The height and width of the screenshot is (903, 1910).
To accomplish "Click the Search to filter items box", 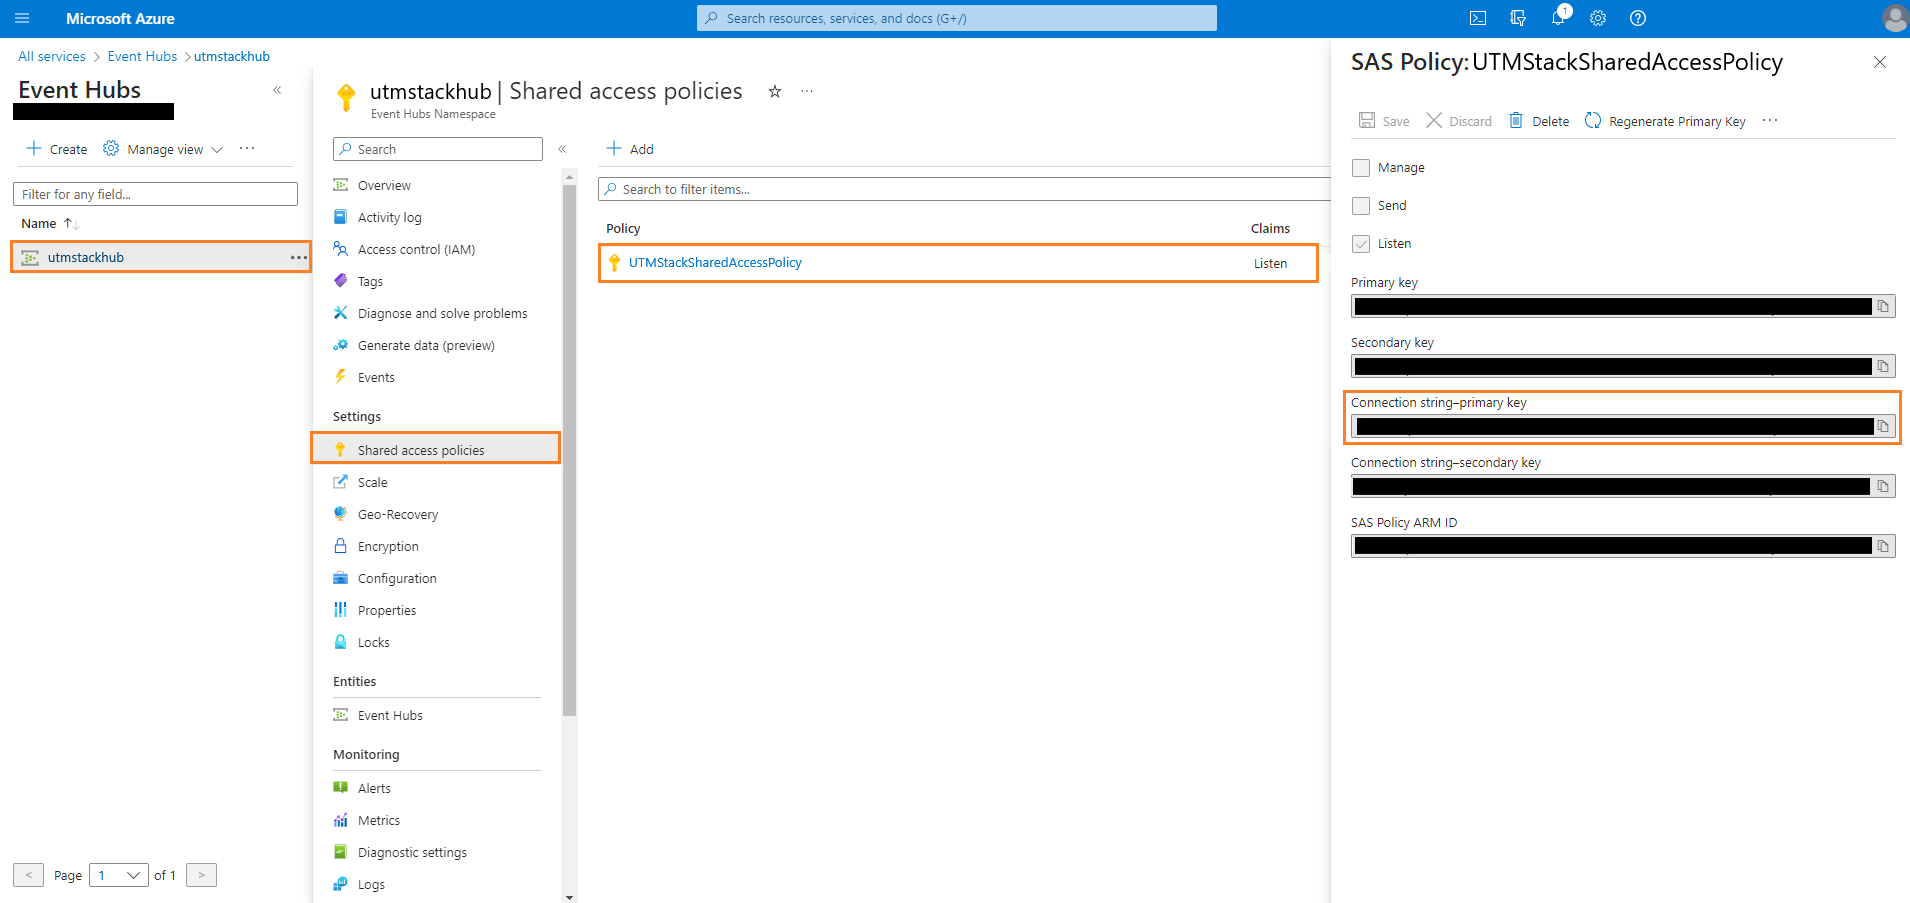I will (965, 189).
